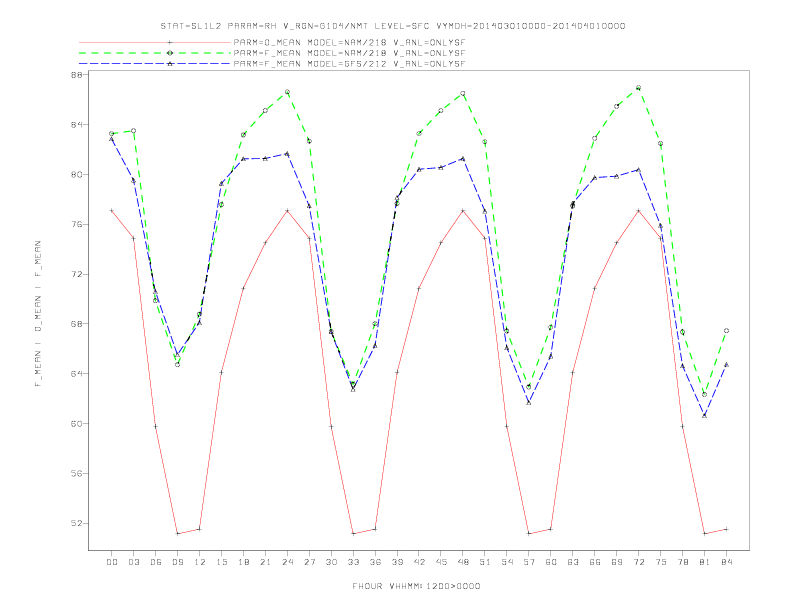Screen dimensions: 792x612
Task: Click x-axis tick label 15
Action: click(221, 562)
